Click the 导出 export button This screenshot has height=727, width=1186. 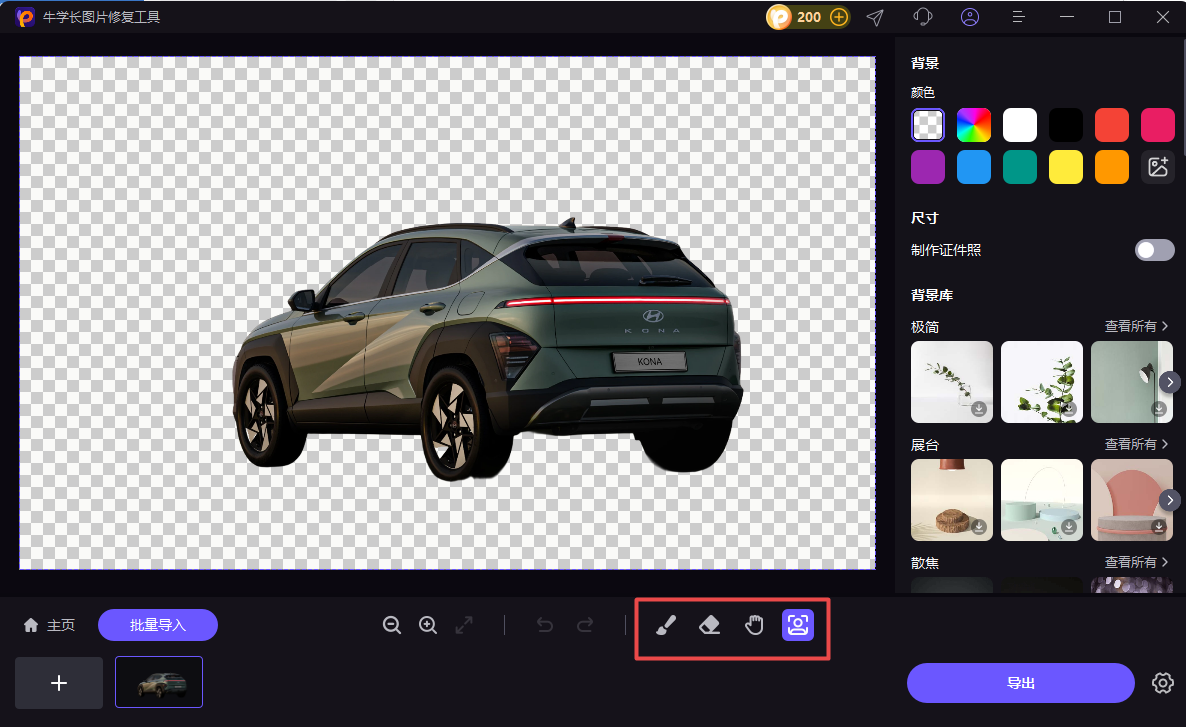1020,683
